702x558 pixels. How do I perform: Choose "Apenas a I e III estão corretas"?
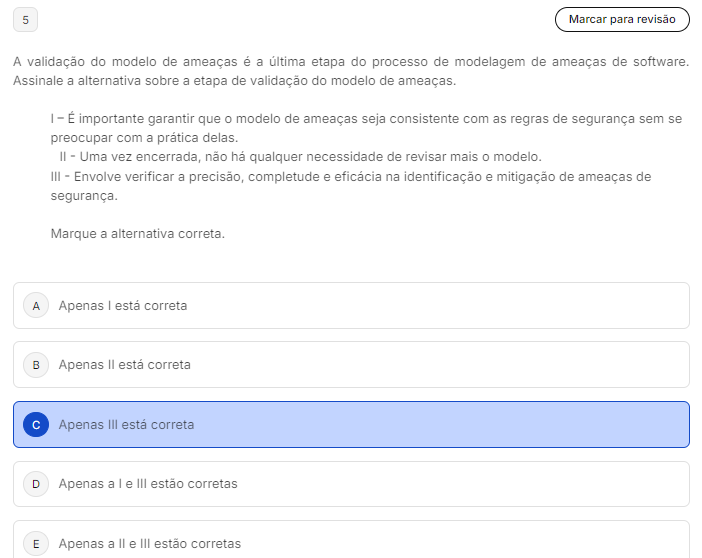pos(148,484)
